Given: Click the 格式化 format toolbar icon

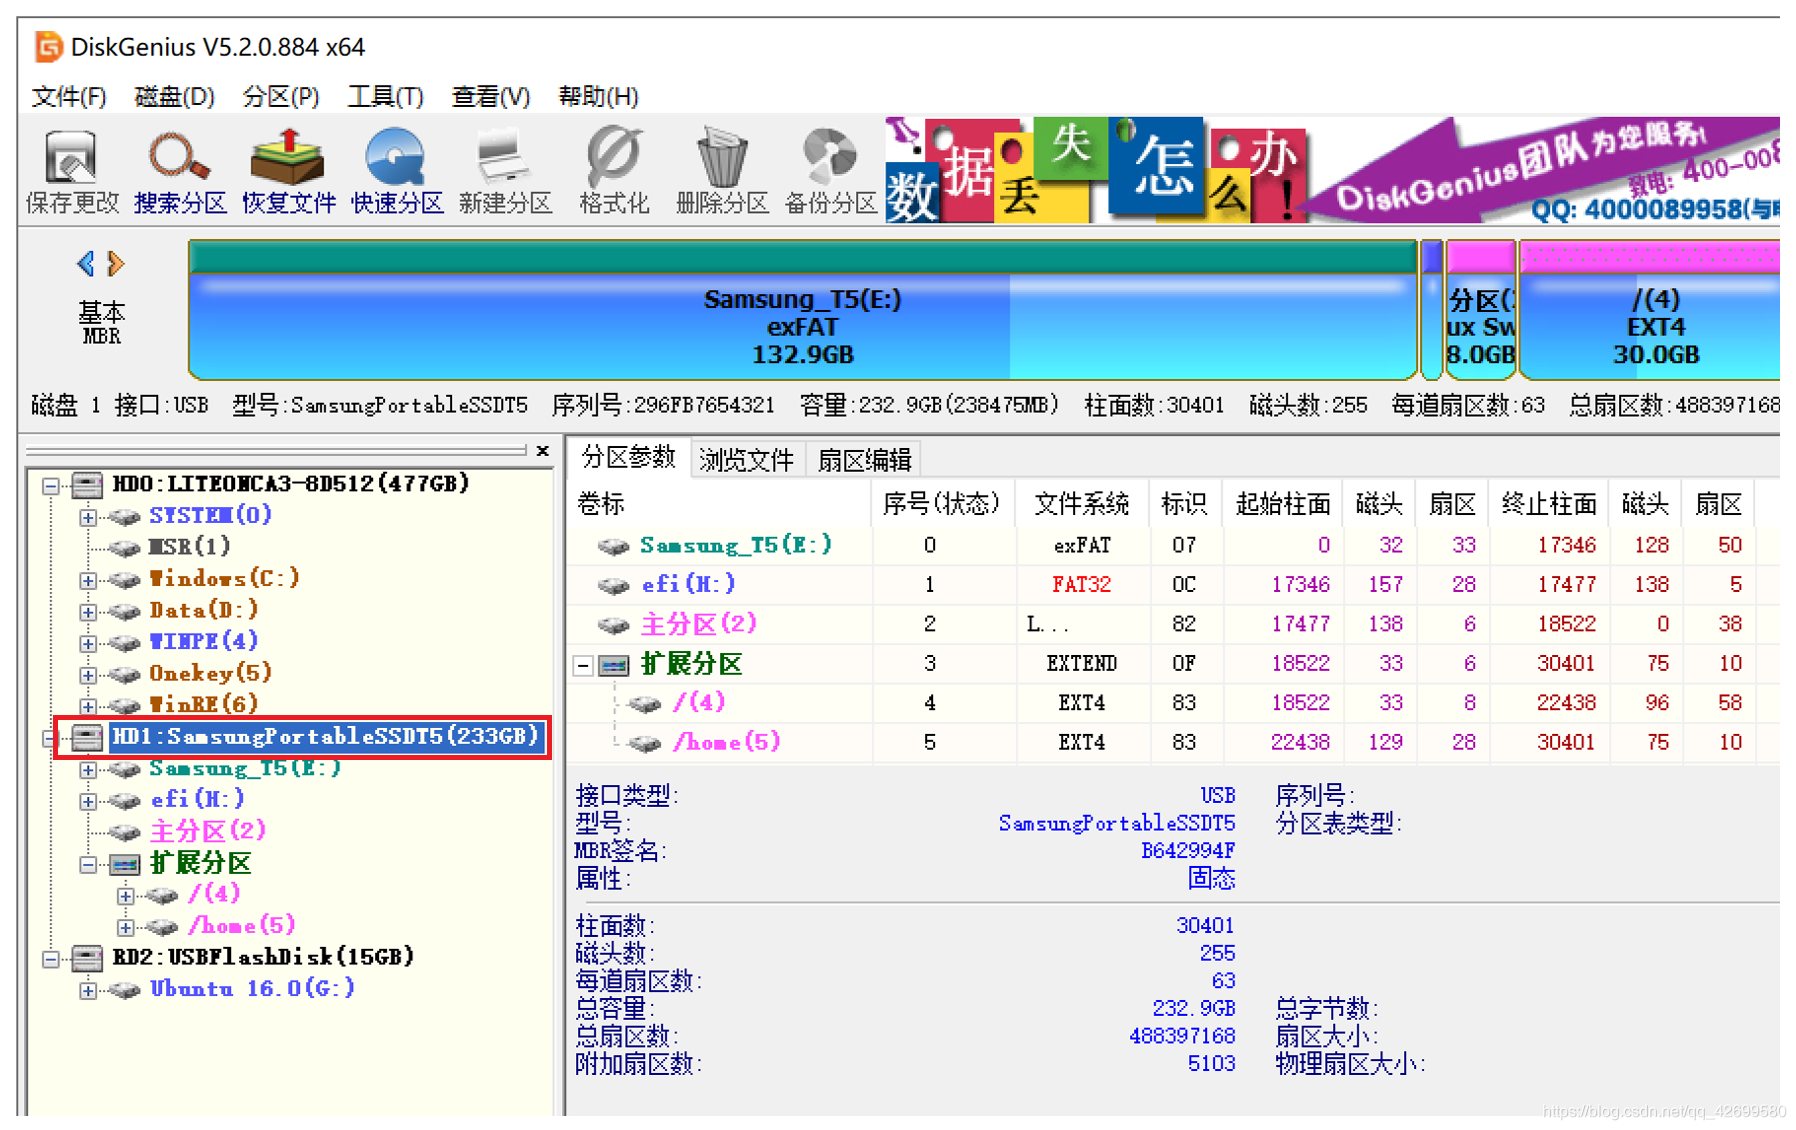Looking at the screenshot, I should click(614, 171).
